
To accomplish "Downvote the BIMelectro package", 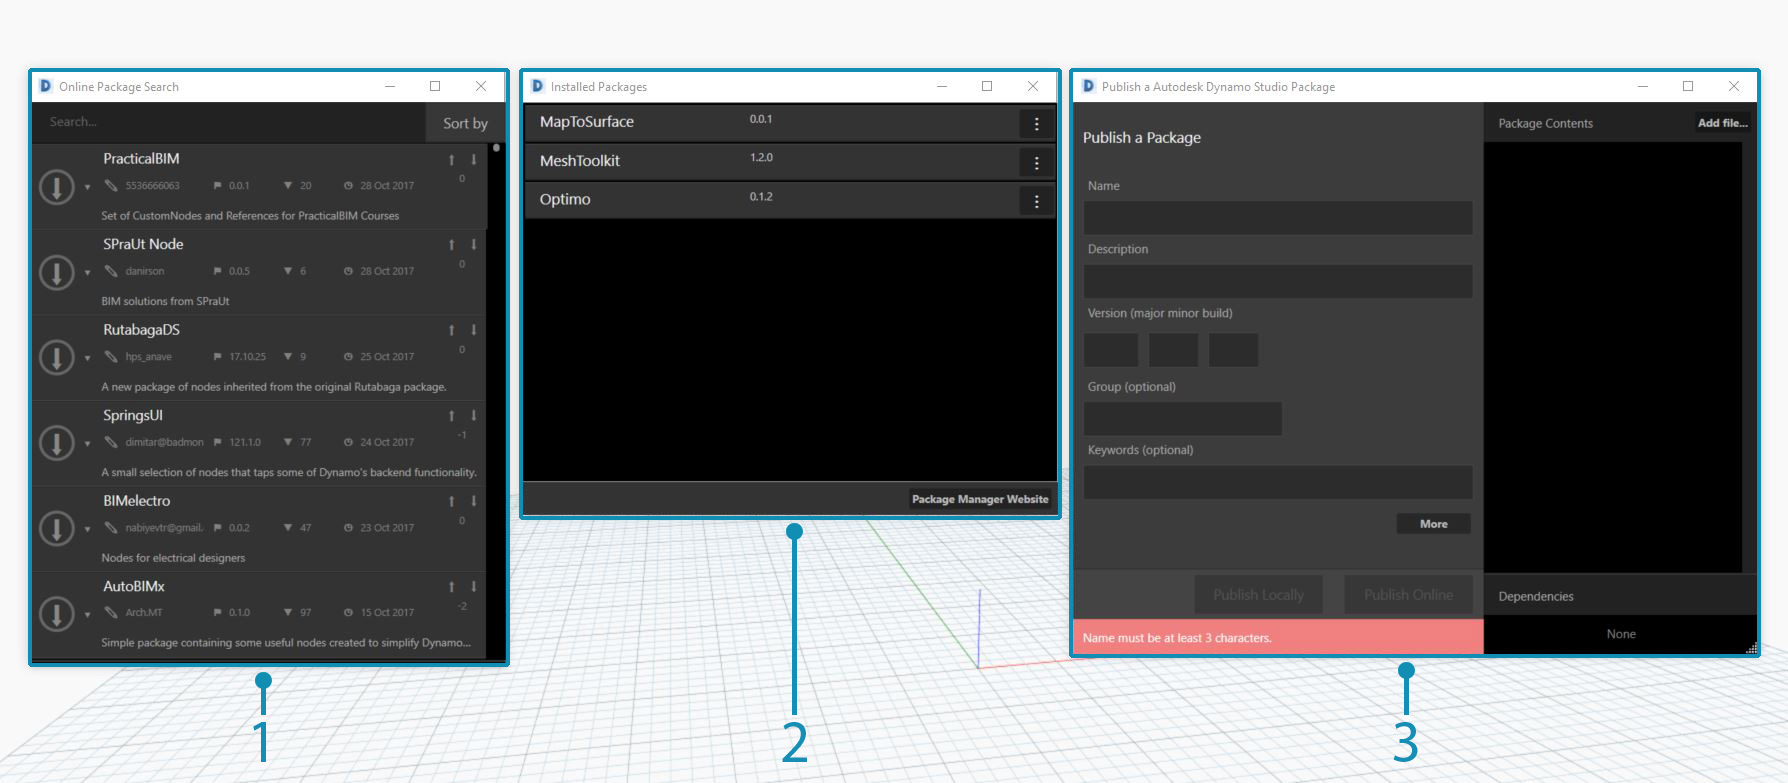I will coord(474,501).
